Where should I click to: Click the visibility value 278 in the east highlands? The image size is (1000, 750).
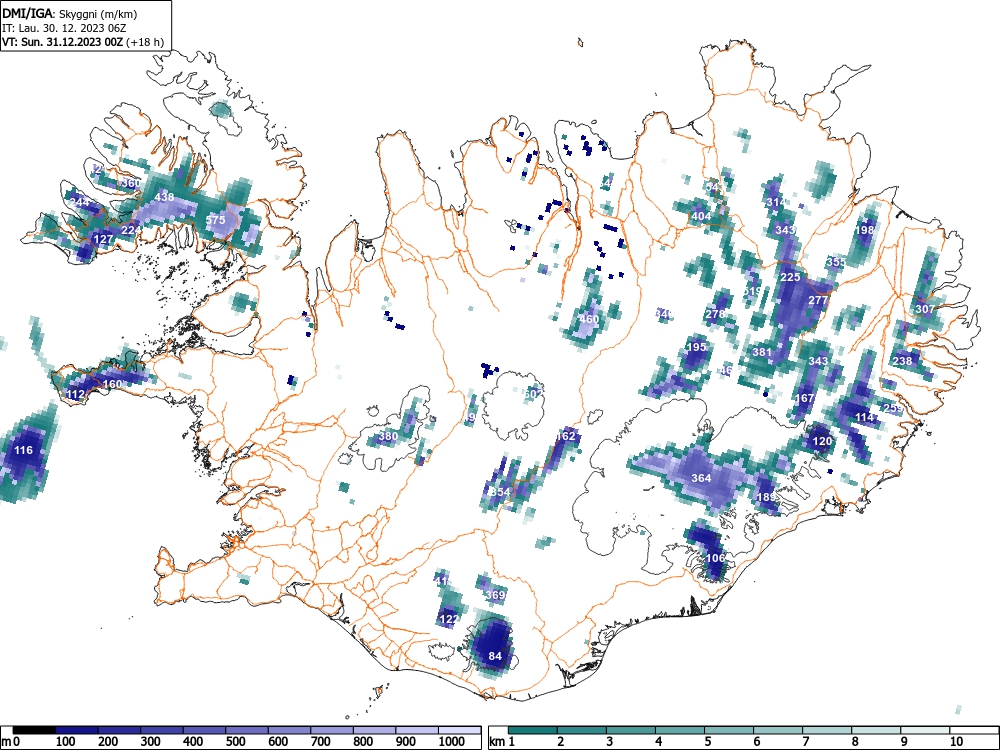[x=715, y=314]
